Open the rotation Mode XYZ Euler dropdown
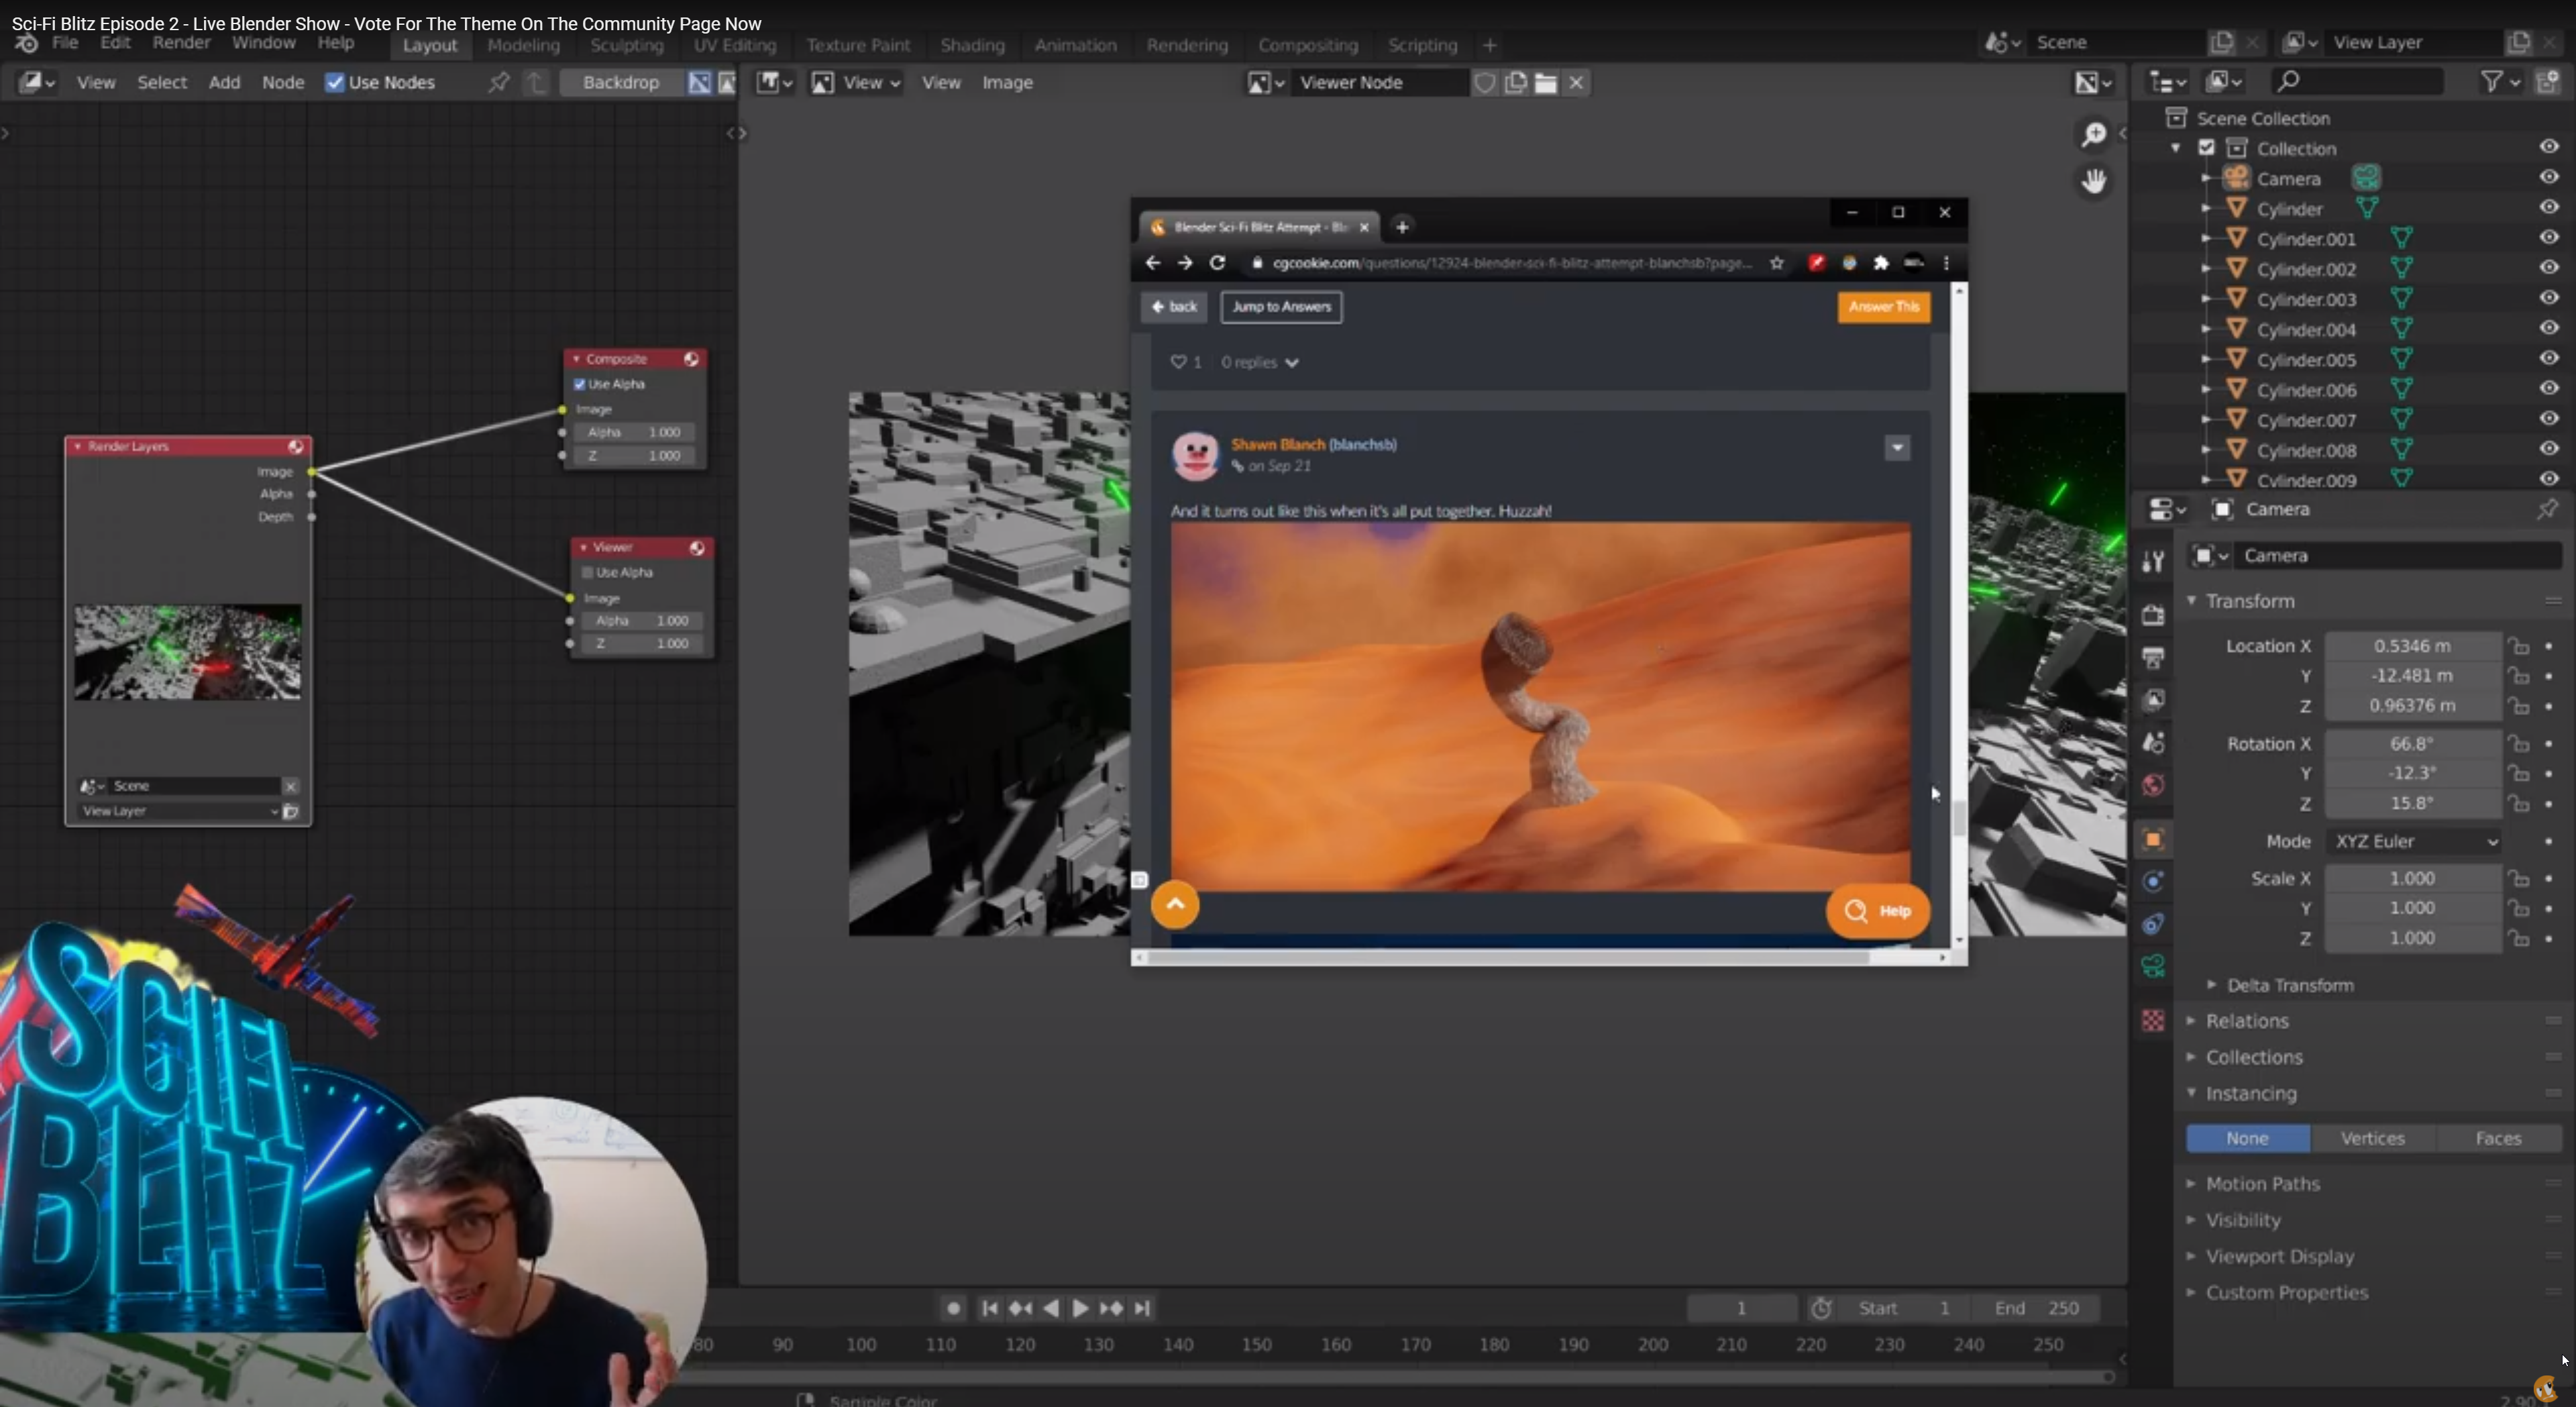 (x=2413, y=841)
